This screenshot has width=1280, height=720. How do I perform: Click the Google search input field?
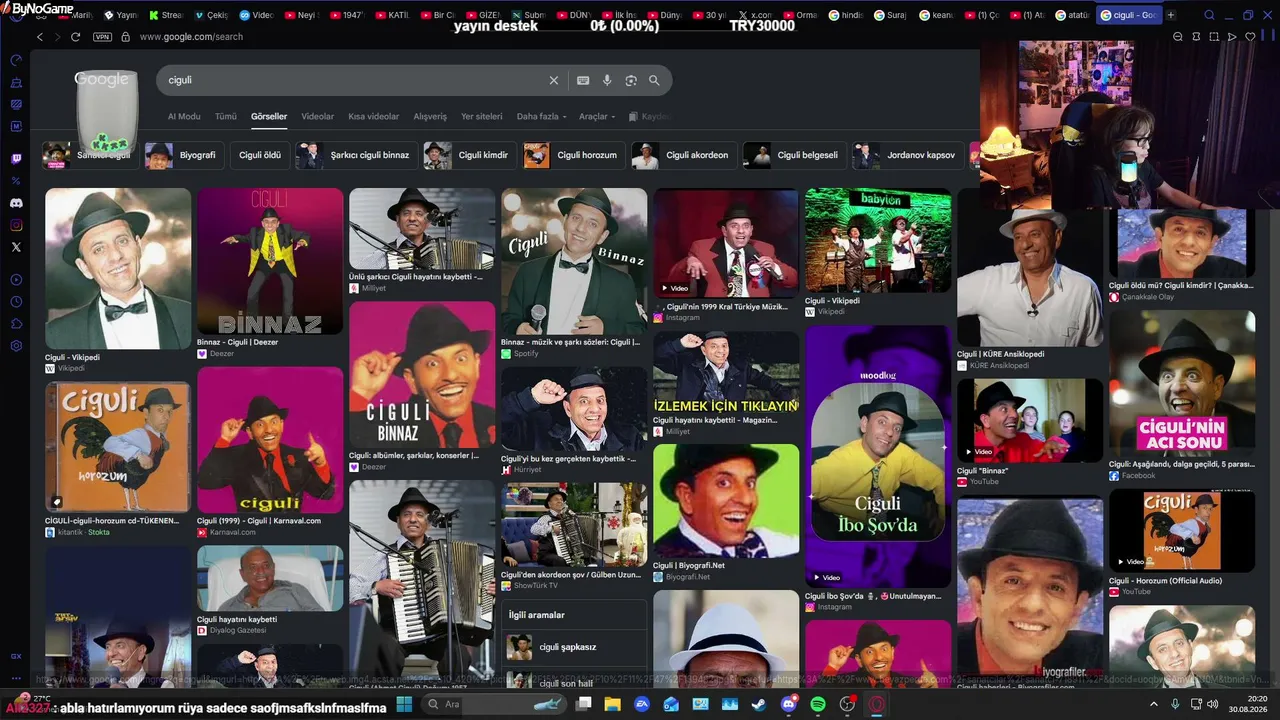(355, 80)
